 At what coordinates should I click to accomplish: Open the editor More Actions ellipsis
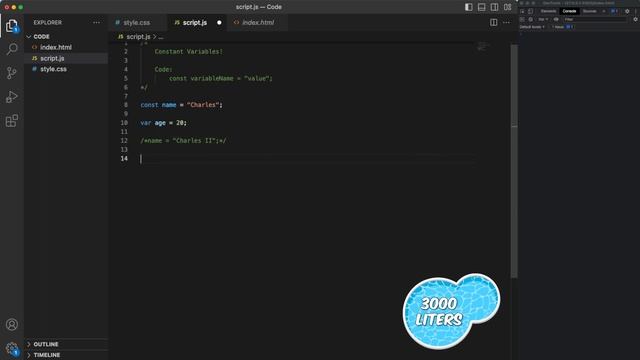507,22
